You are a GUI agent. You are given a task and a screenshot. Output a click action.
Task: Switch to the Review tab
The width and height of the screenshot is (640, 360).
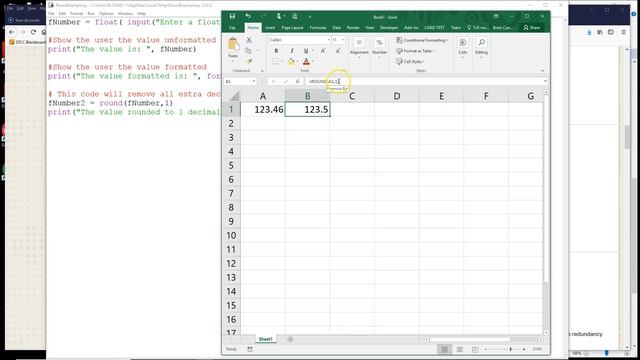point(353,27)
